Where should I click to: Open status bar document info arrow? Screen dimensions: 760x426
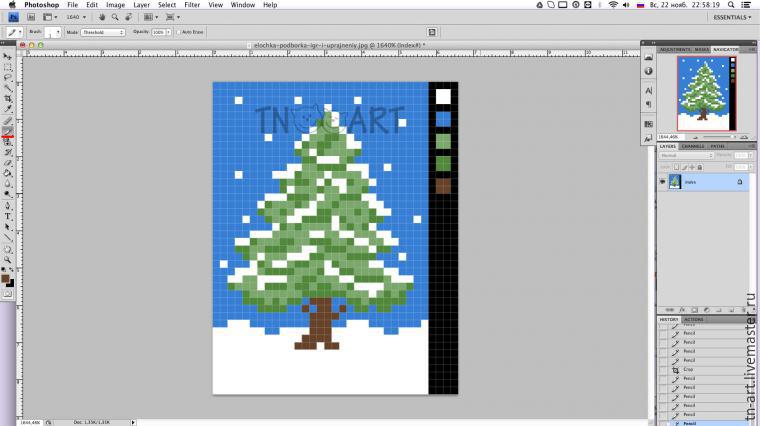(133, 423)
